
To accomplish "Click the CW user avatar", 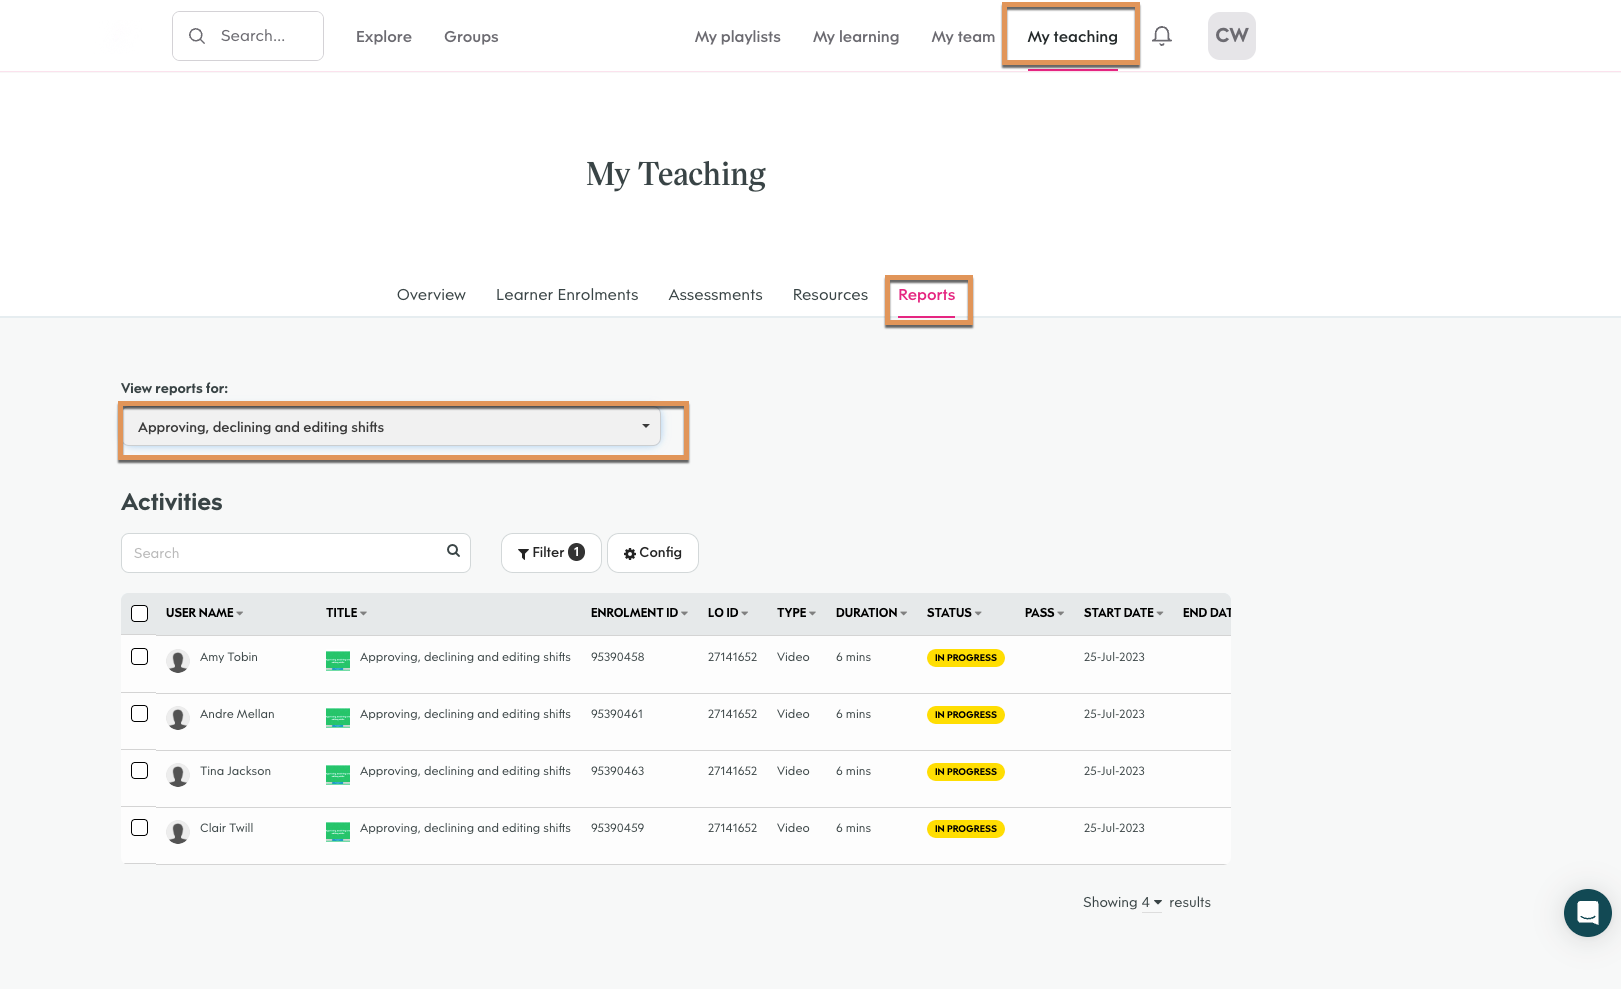I will 1231,36.
